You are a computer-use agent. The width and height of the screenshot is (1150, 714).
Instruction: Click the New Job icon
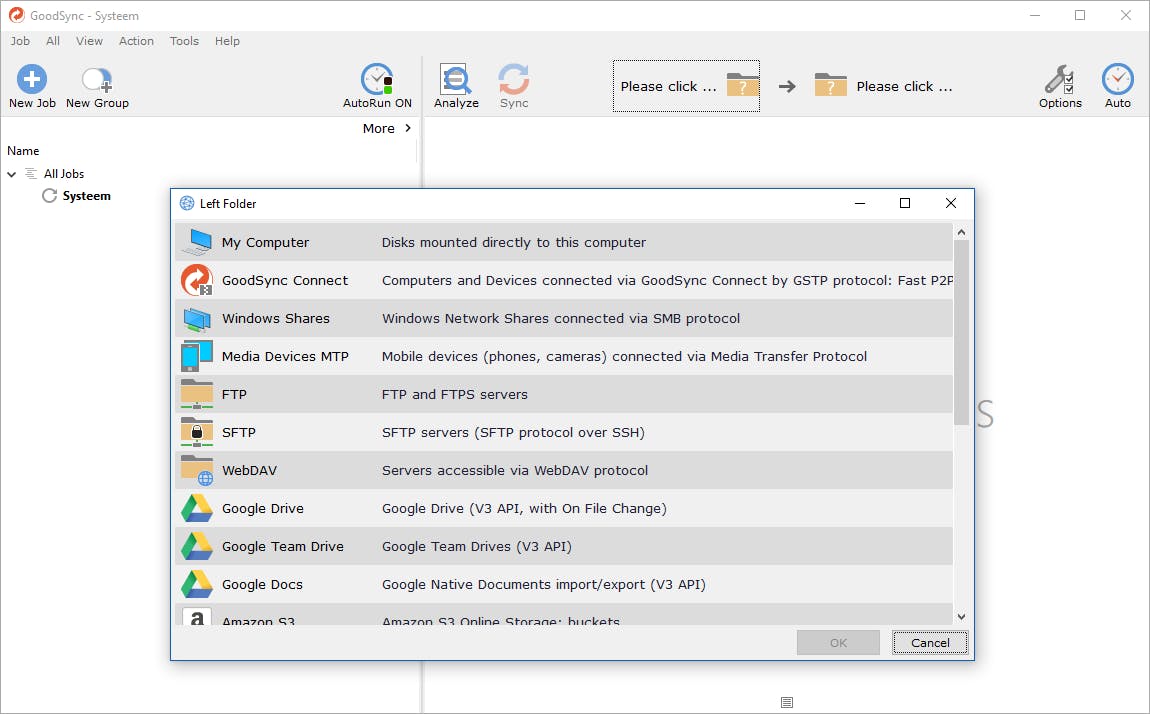coord(32,80)
